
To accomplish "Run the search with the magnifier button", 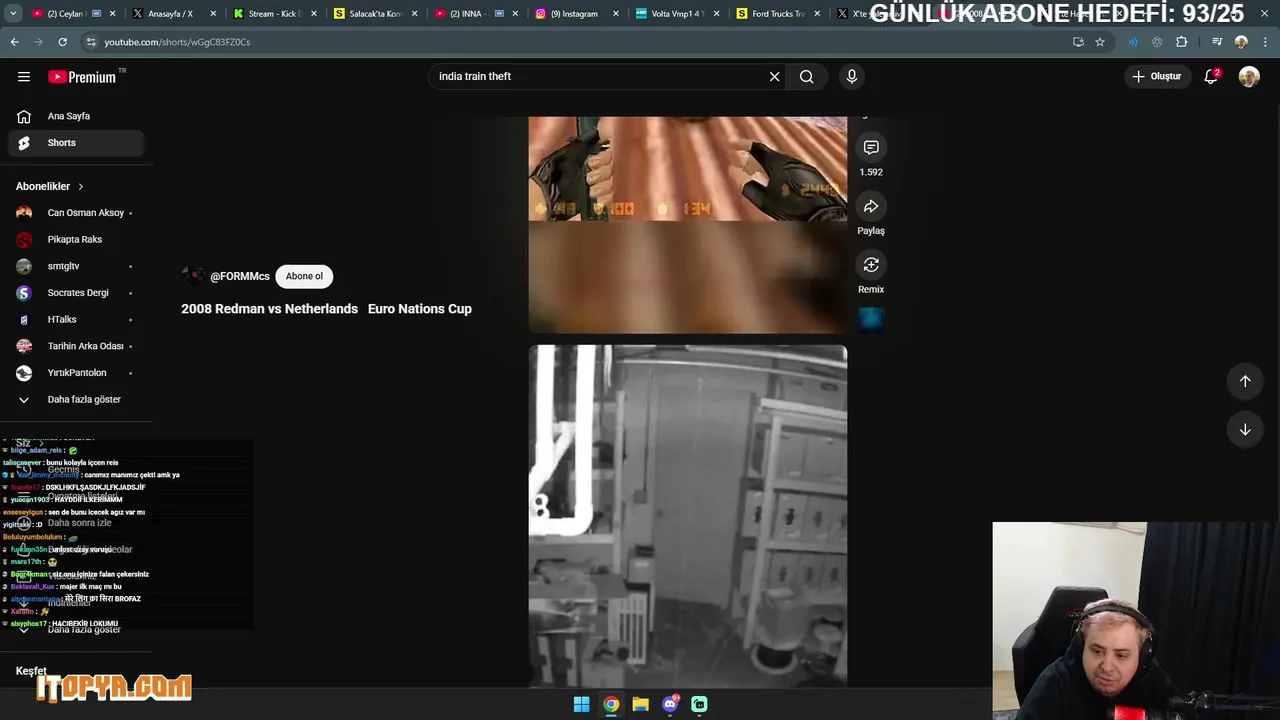I will click(x=806, y=76).
